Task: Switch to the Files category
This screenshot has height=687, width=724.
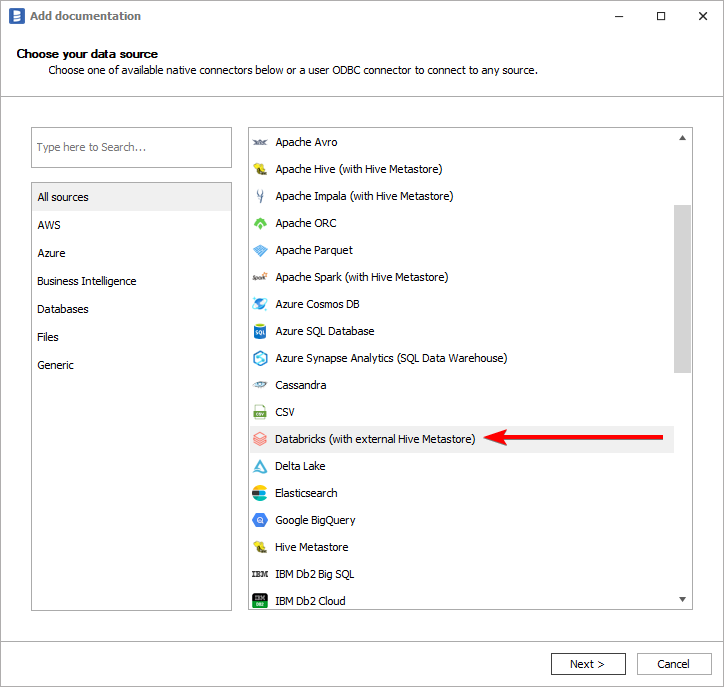Action: click(48, 337)
